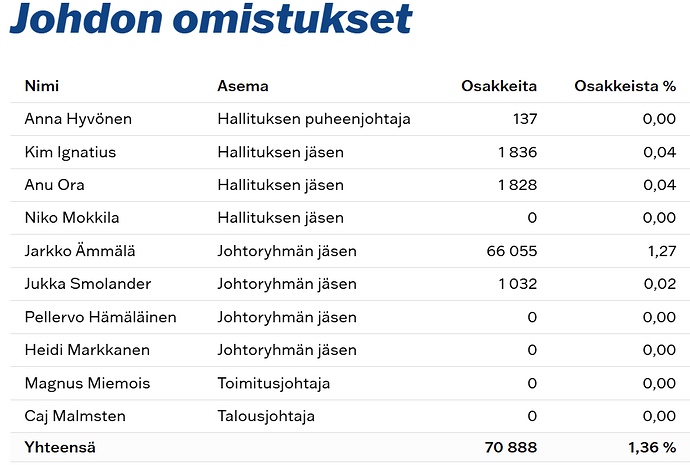Image resolution: width=690 pixels, height=465 pixels.
Task: Click the Osakkeista % column header
Action: coord(625,86)
